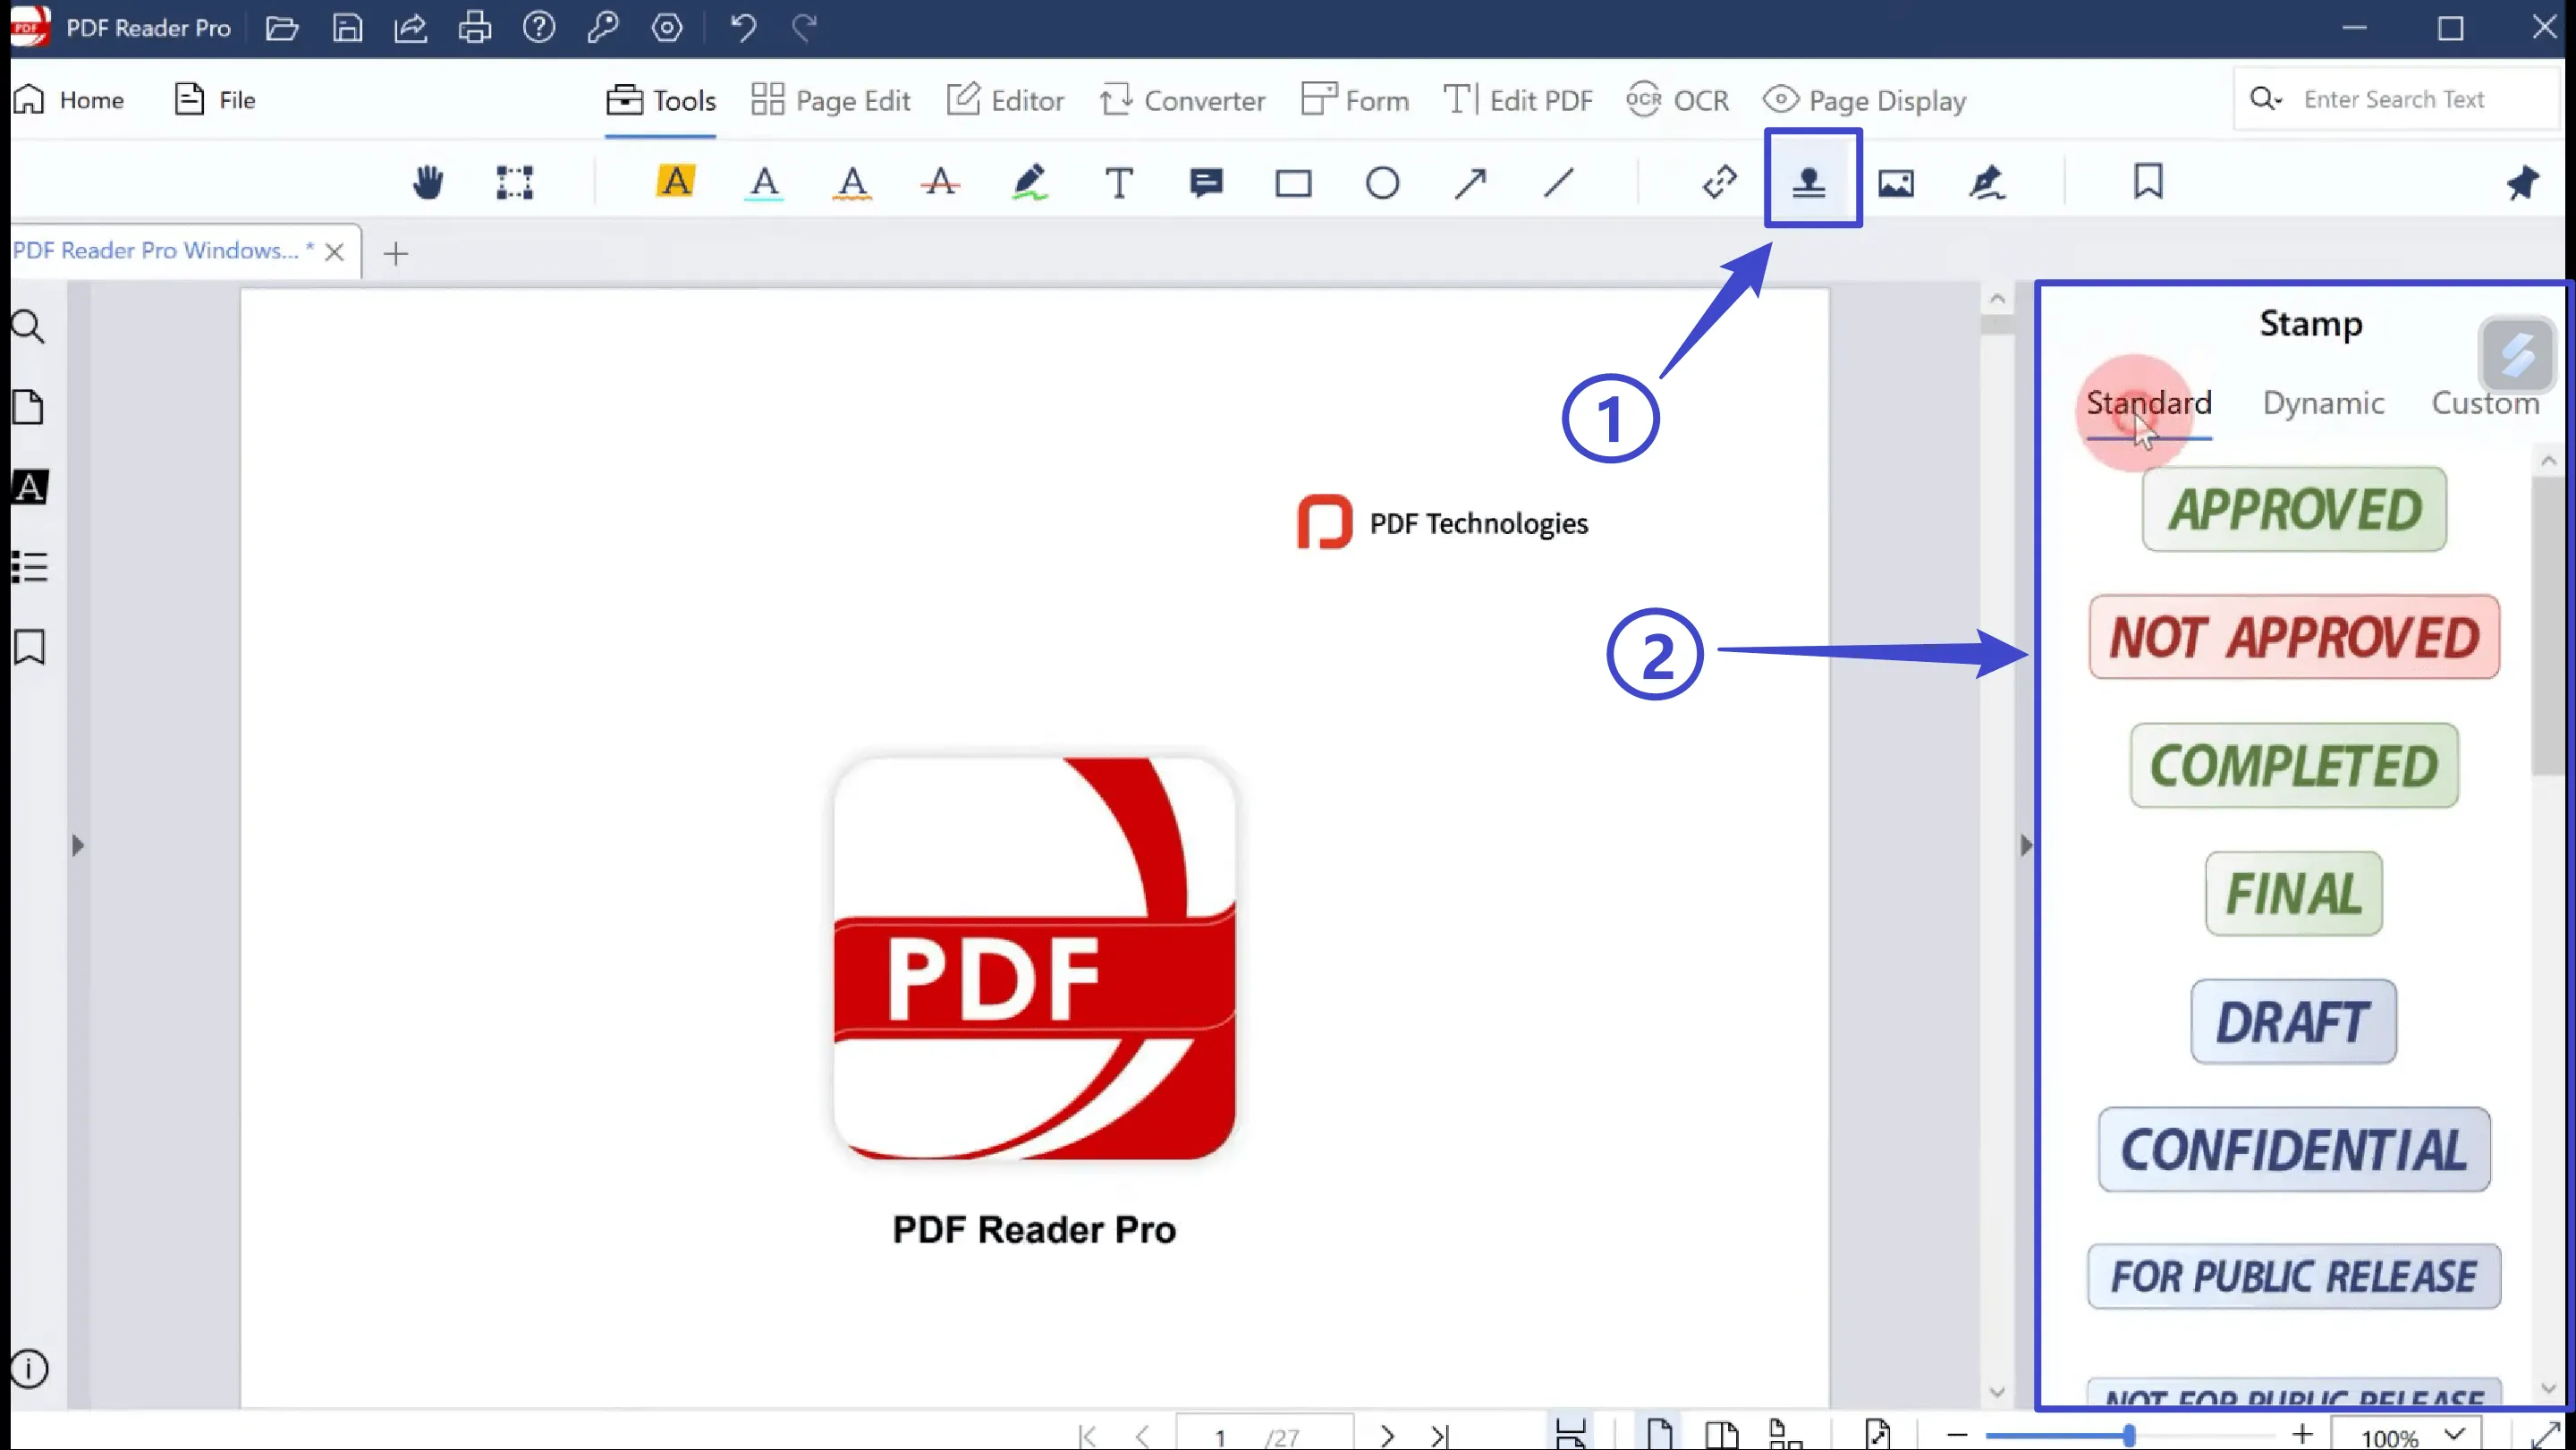The image size is (2576, 1450).
Task: Choose the CONFIDENTIAL stamp
Action: [2293, 1150]
